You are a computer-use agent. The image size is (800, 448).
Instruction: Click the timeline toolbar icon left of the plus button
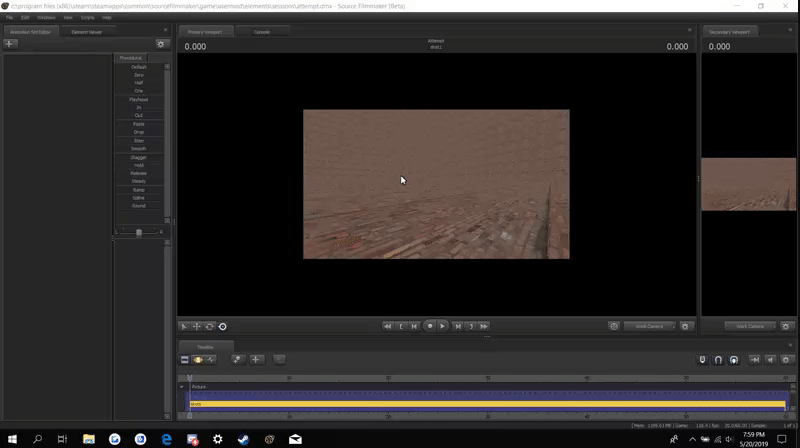[236, 360]
